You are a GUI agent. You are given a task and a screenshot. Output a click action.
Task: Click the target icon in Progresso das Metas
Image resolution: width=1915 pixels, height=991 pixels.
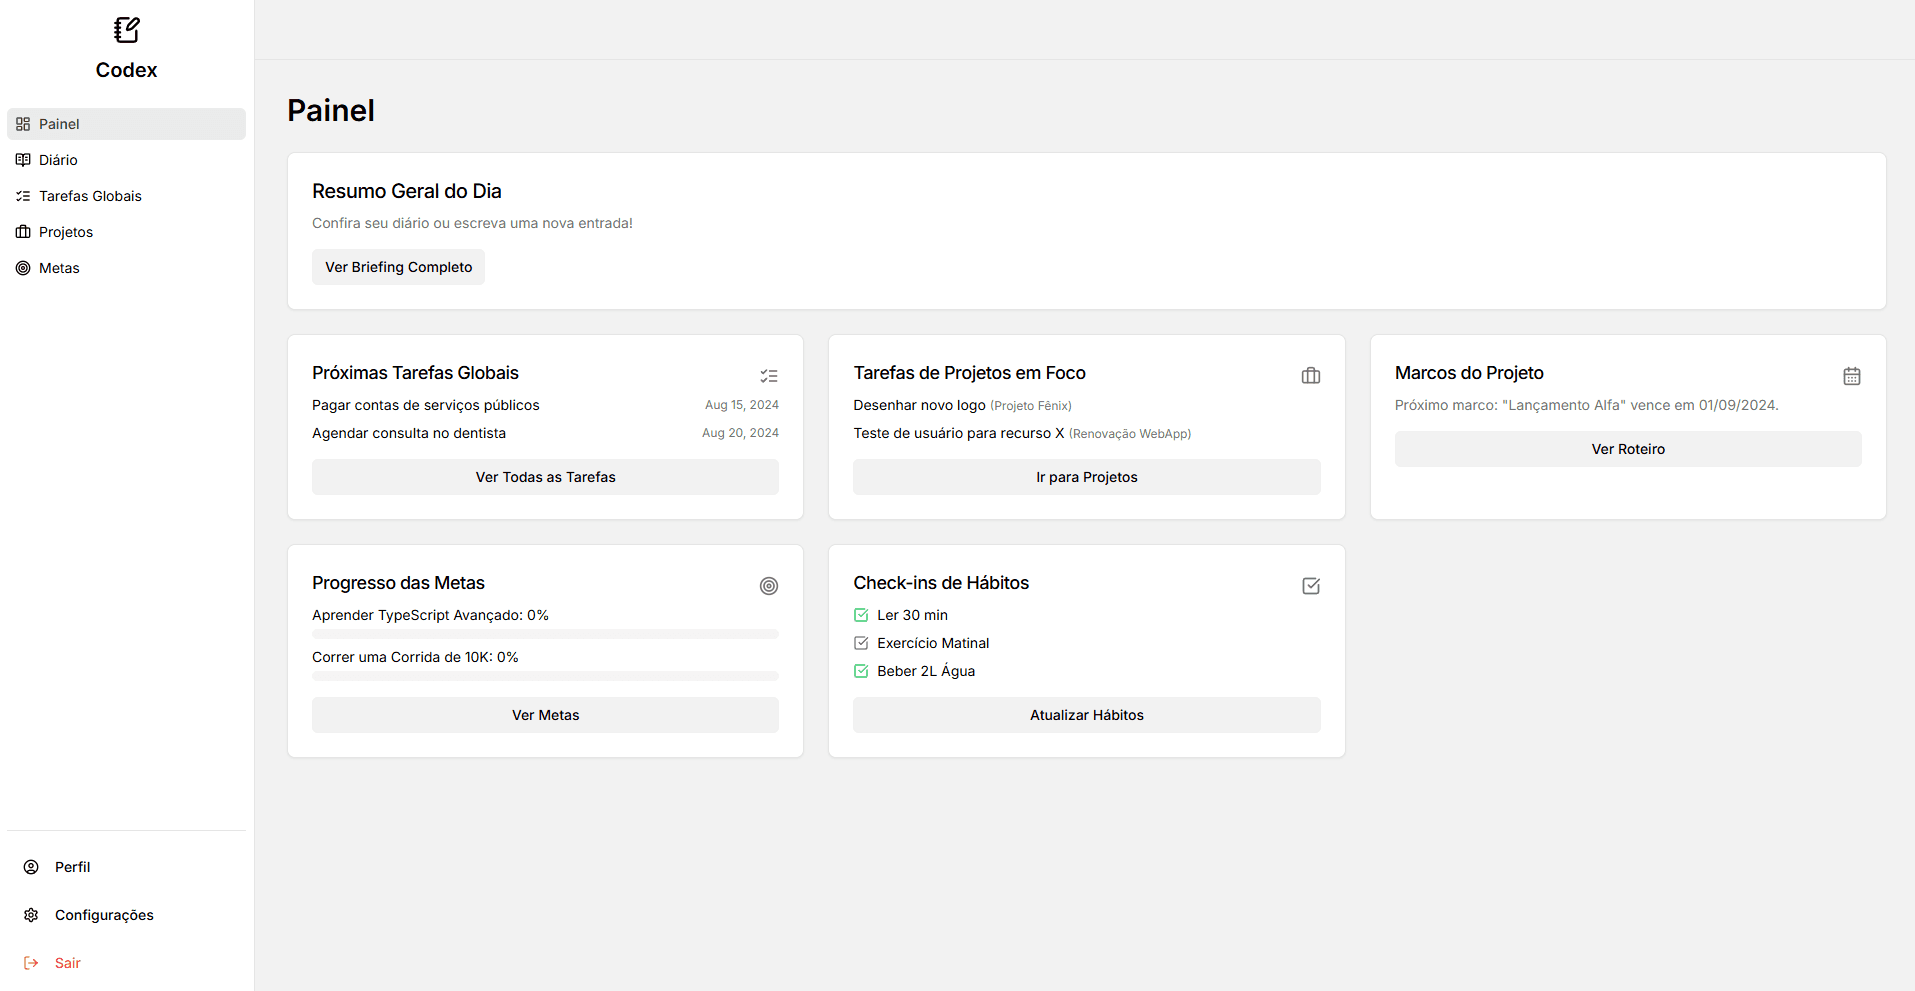coord(768,586)
